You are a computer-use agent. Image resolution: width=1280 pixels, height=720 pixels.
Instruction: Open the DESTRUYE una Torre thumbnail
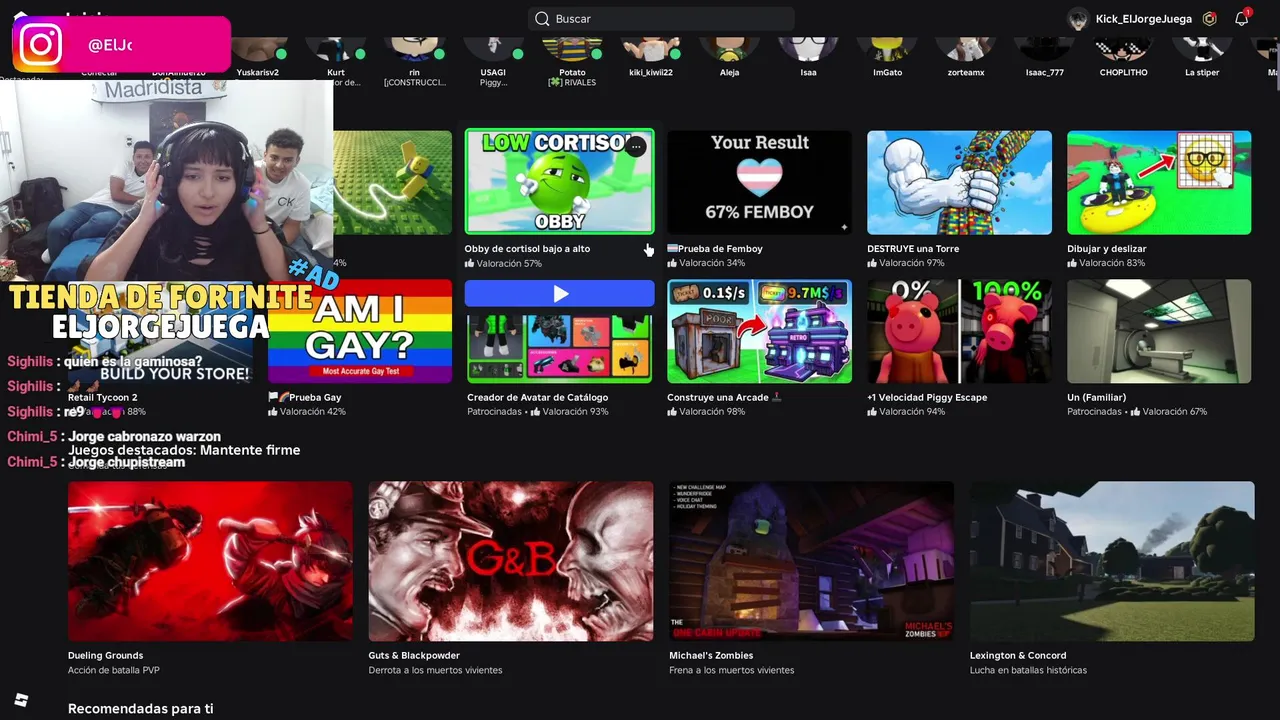tap(959, 182)
